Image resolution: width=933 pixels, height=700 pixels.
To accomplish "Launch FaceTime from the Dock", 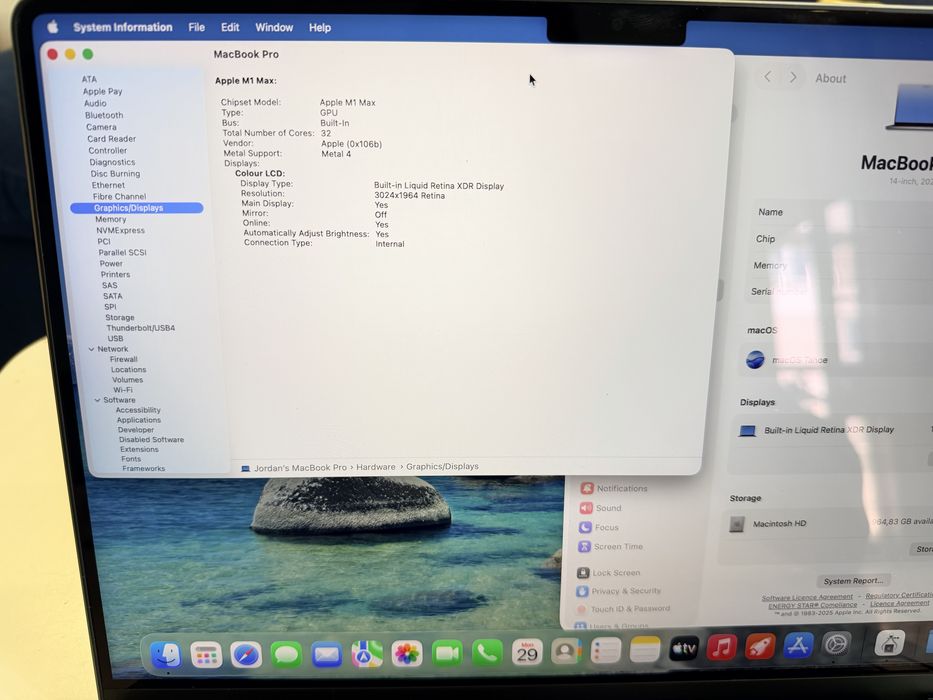I will (x=447, y=654).
